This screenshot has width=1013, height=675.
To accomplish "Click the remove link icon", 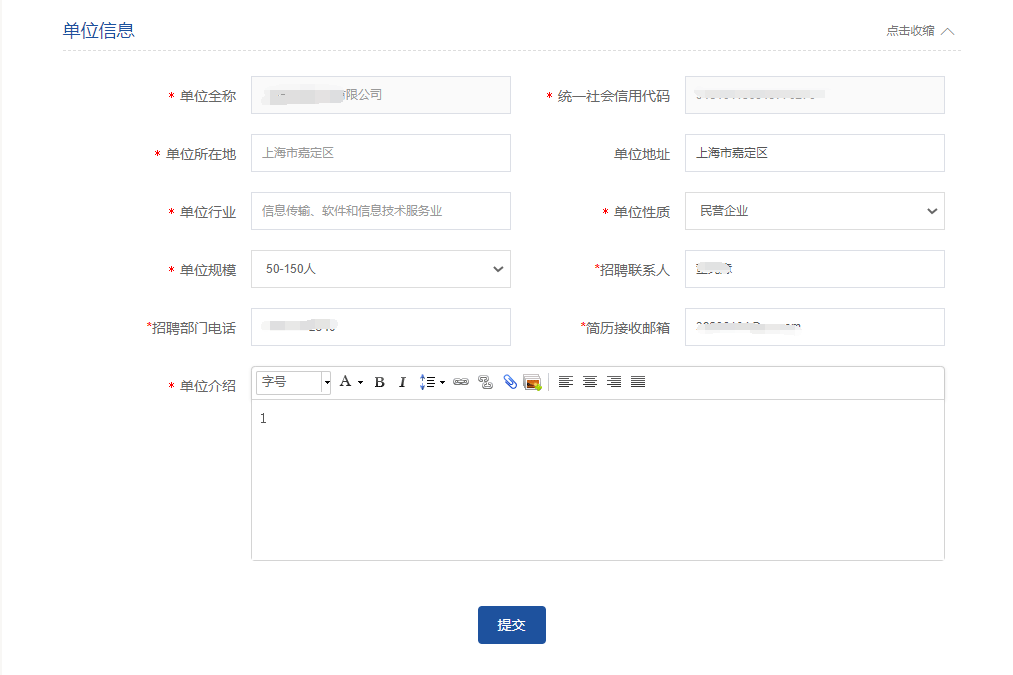I will (485, 382).
